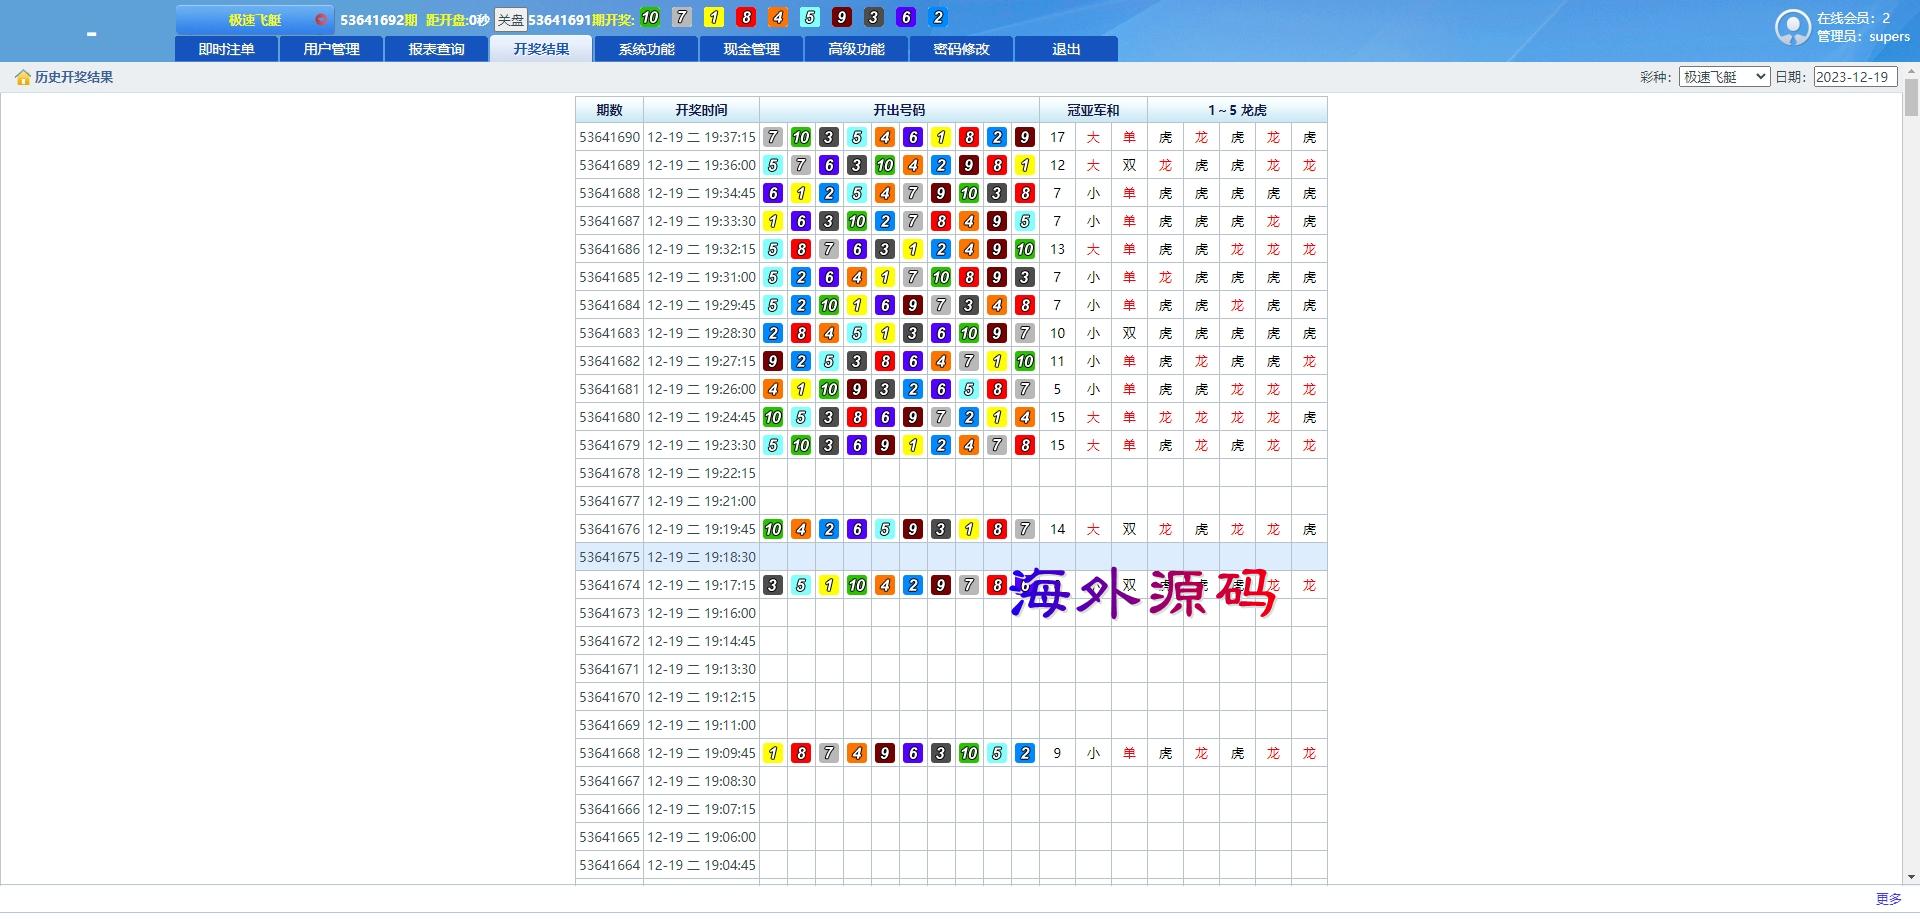Click ball 4 in row 53641681
Image resolution: width=1920 pixels, height=919 pixels.
[x=773, y=389]
